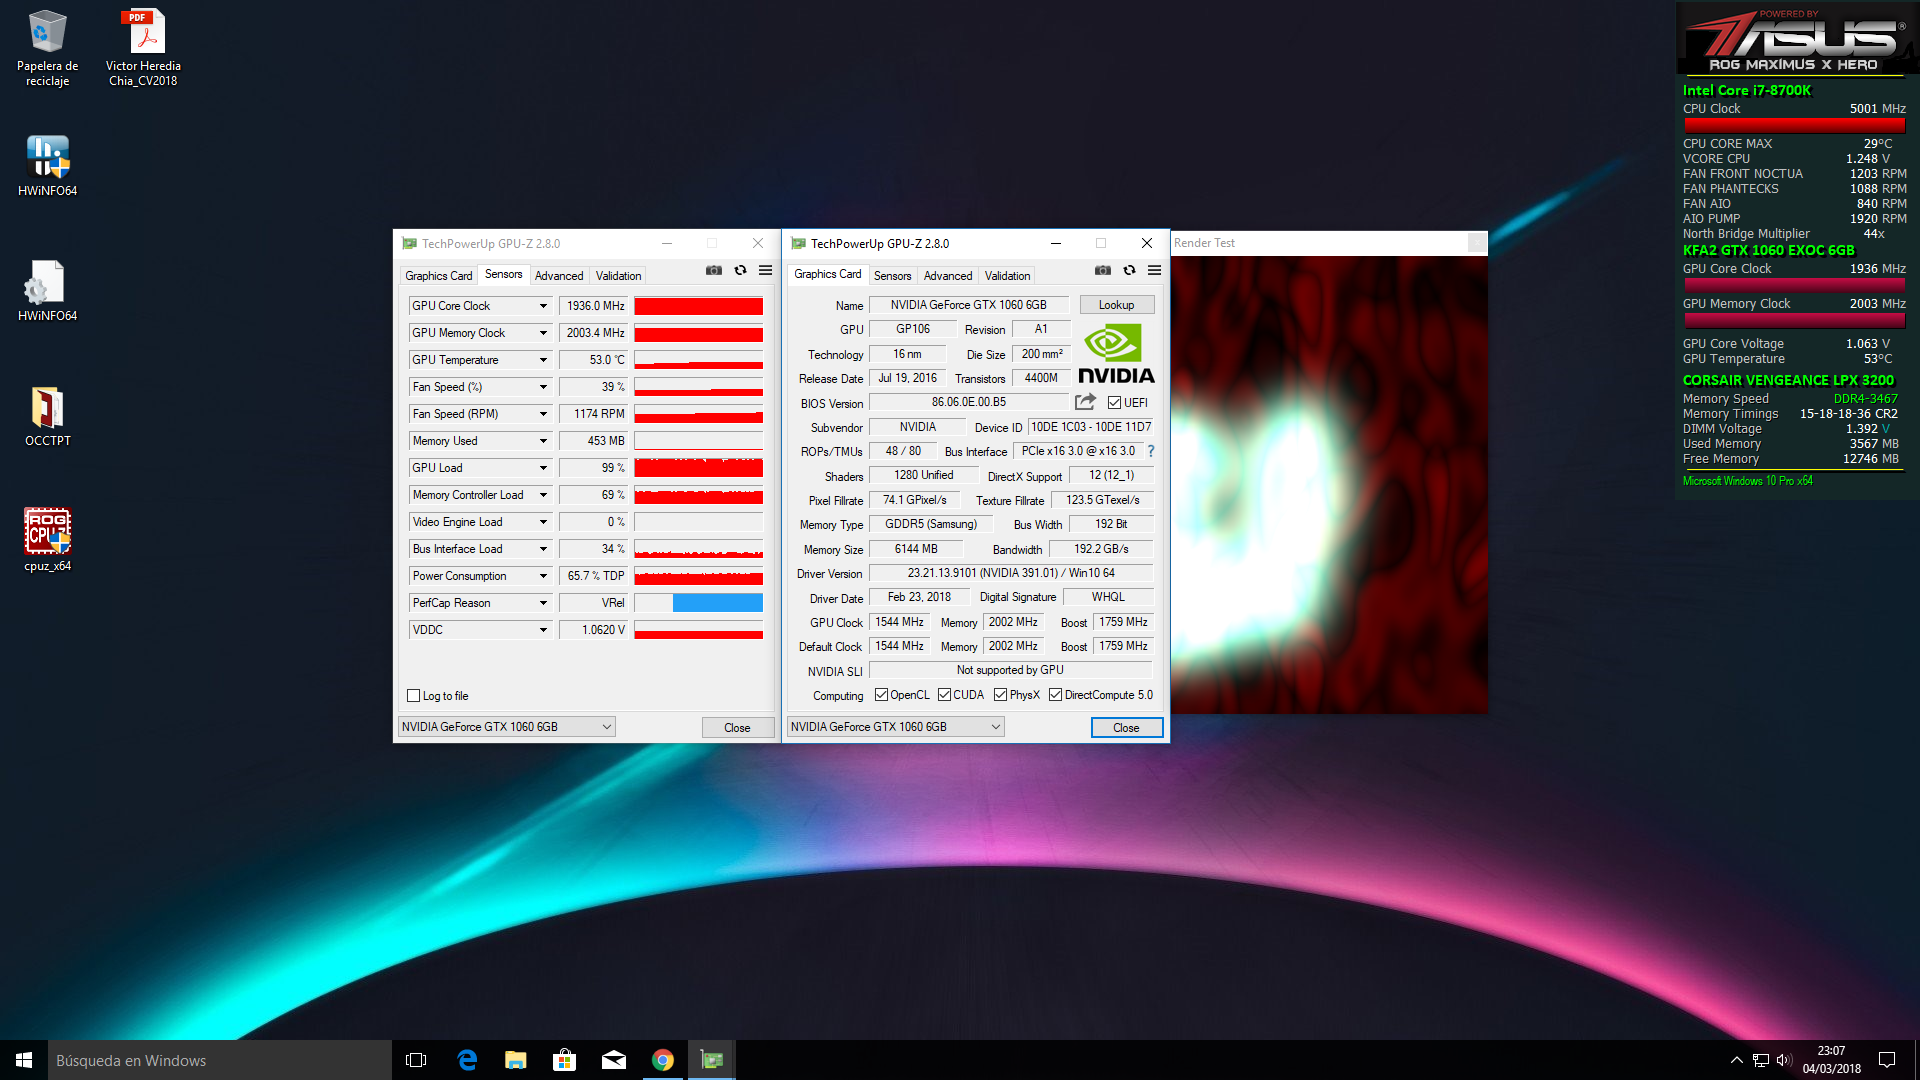Toggle the PhysX checkbox
The height and width of the screenshot is (1080, 1920).
click(1000, 695)
